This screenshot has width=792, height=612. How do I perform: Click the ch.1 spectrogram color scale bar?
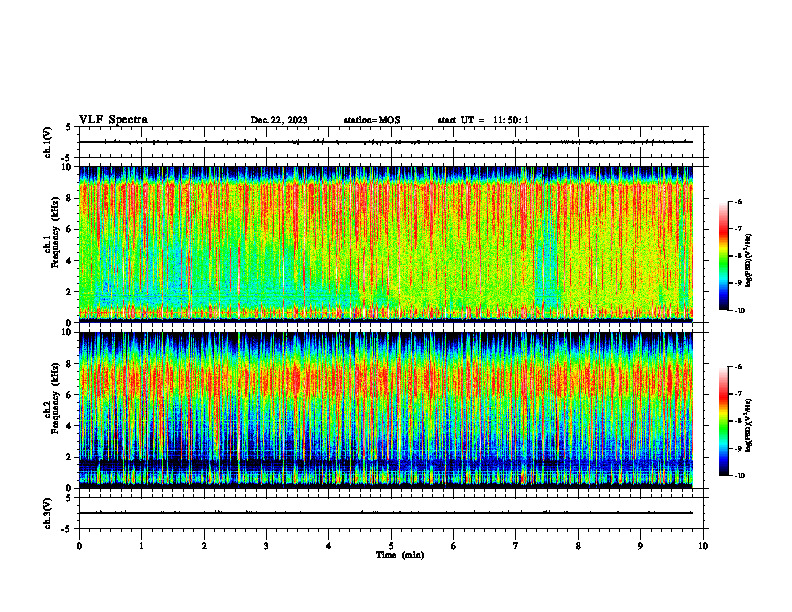coord(723,256)
